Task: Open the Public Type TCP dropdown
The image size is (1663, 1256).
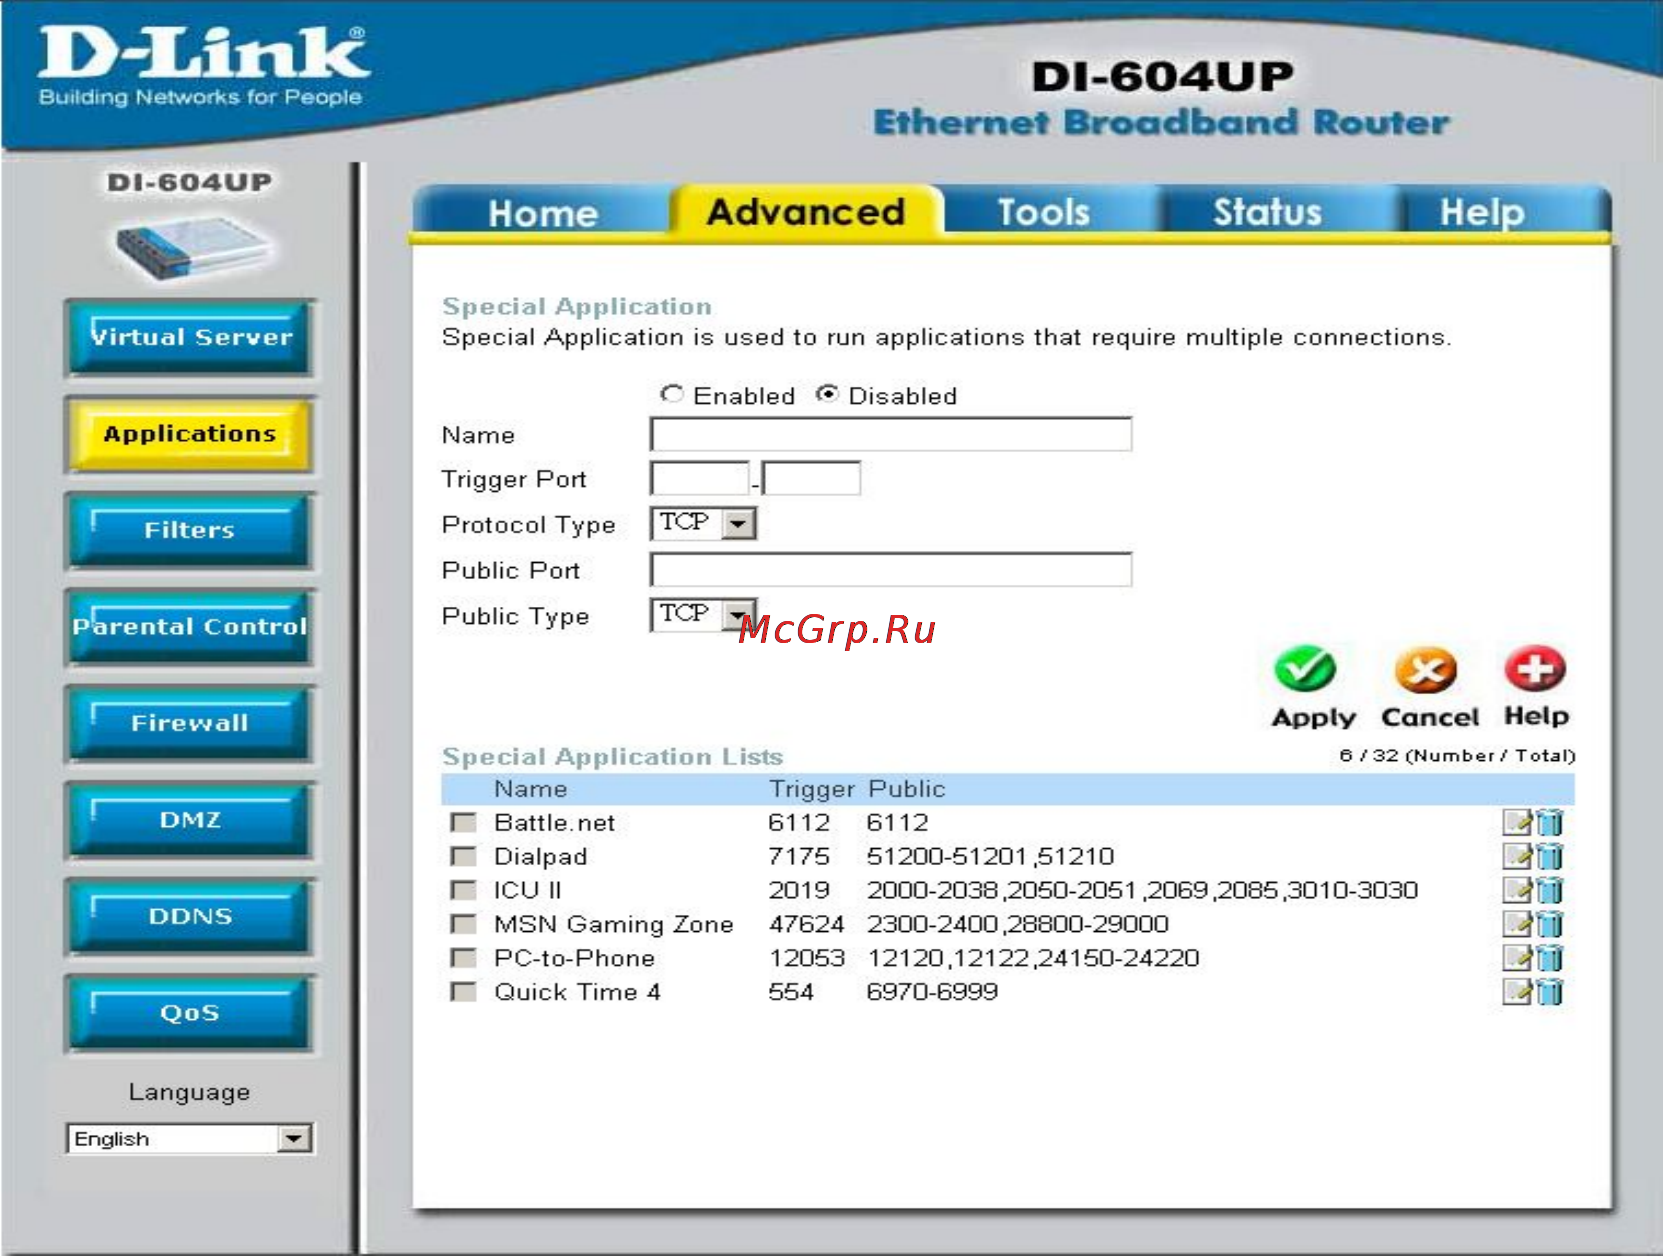Action: (703, 614)
